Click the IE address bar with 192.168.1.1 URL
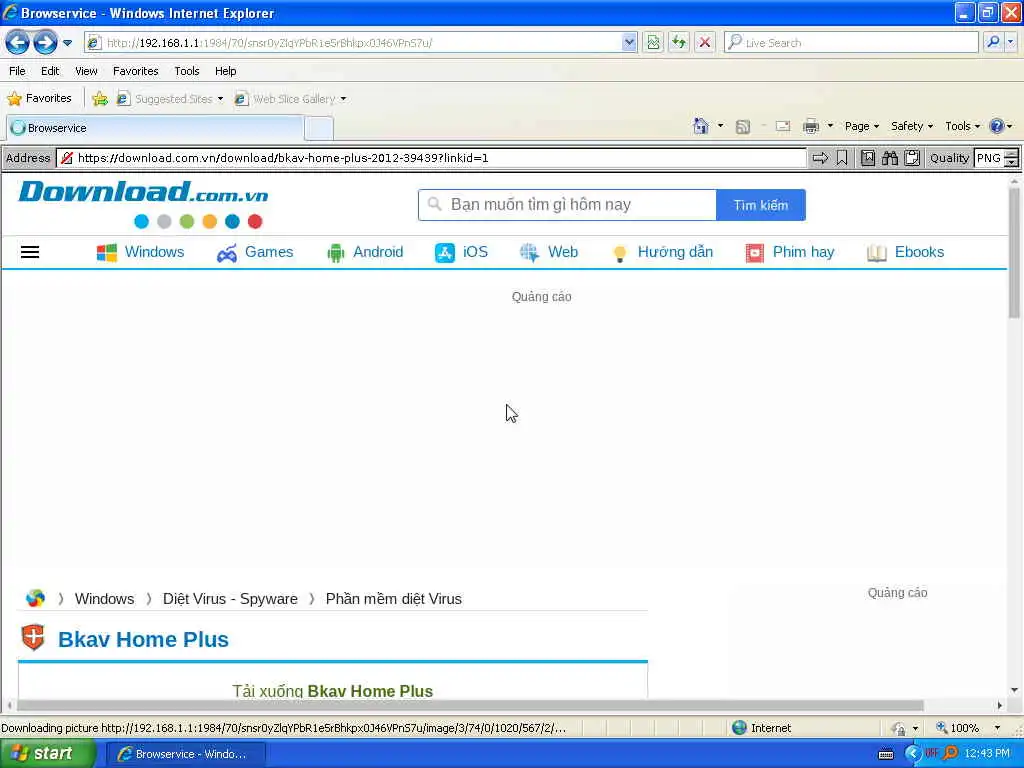1024x768 pixels. (x=353, y=42)
